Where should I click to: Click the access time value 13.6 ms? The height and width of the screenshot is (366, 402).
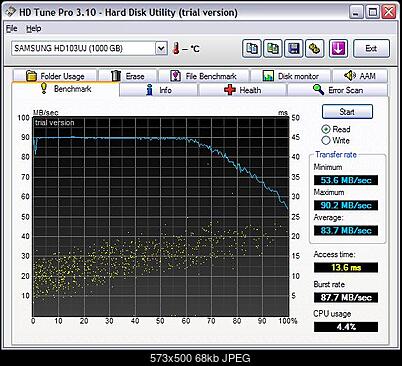tap(346, 267)
